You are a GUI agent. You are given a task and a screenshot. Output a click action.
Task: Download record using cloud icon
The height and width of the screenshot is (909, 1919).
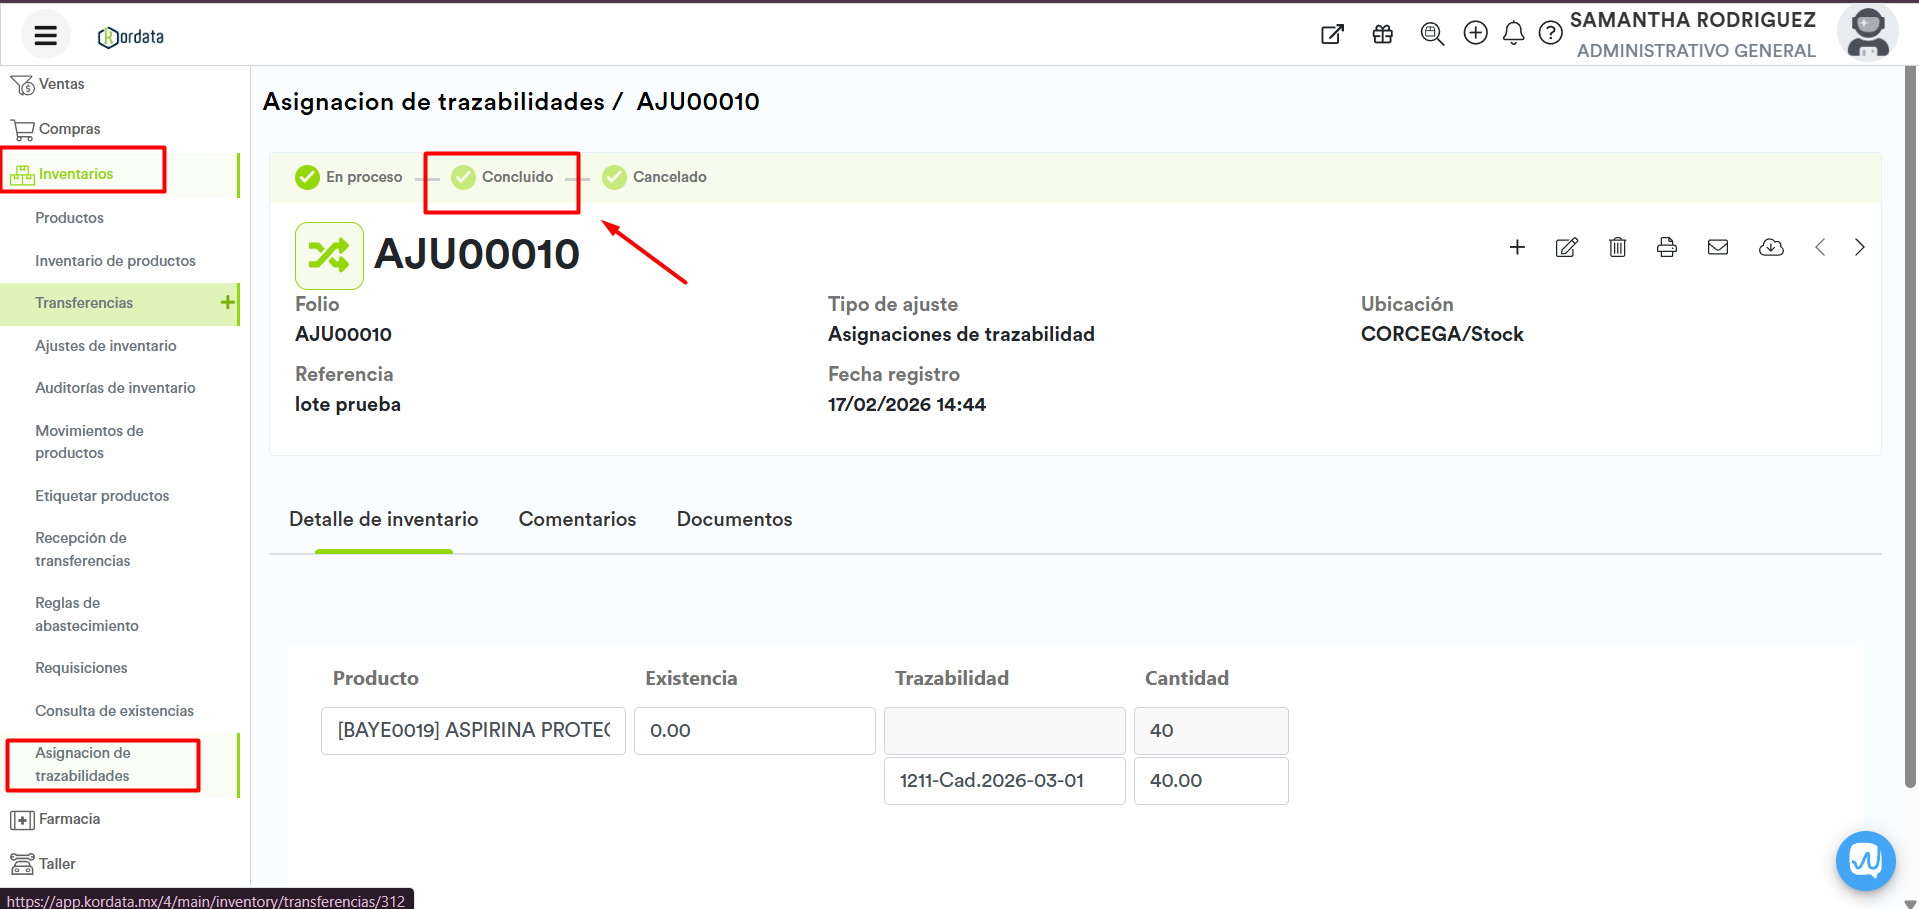[x=1770, y=248]
